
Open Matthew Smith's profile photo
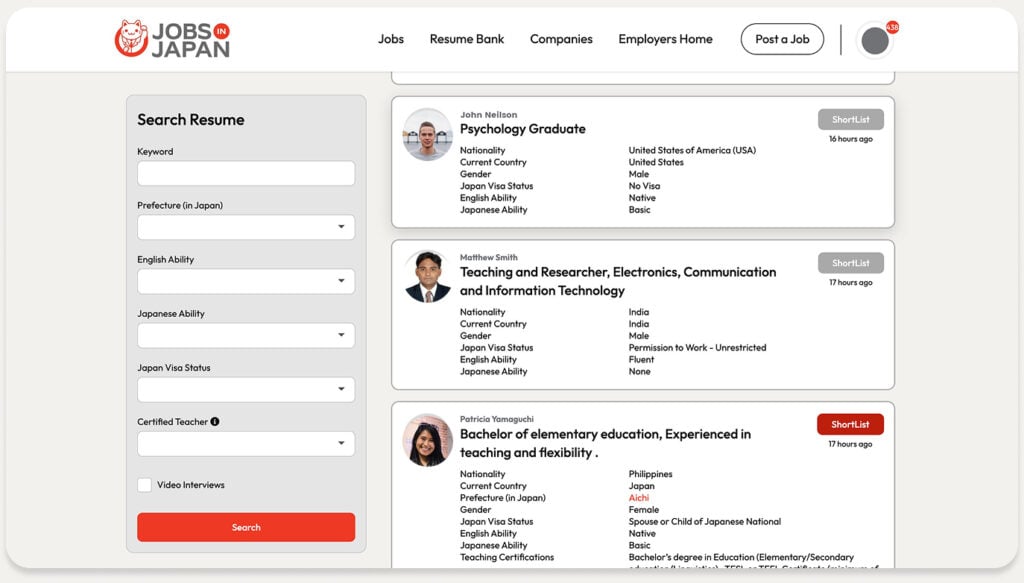(427, 277)
